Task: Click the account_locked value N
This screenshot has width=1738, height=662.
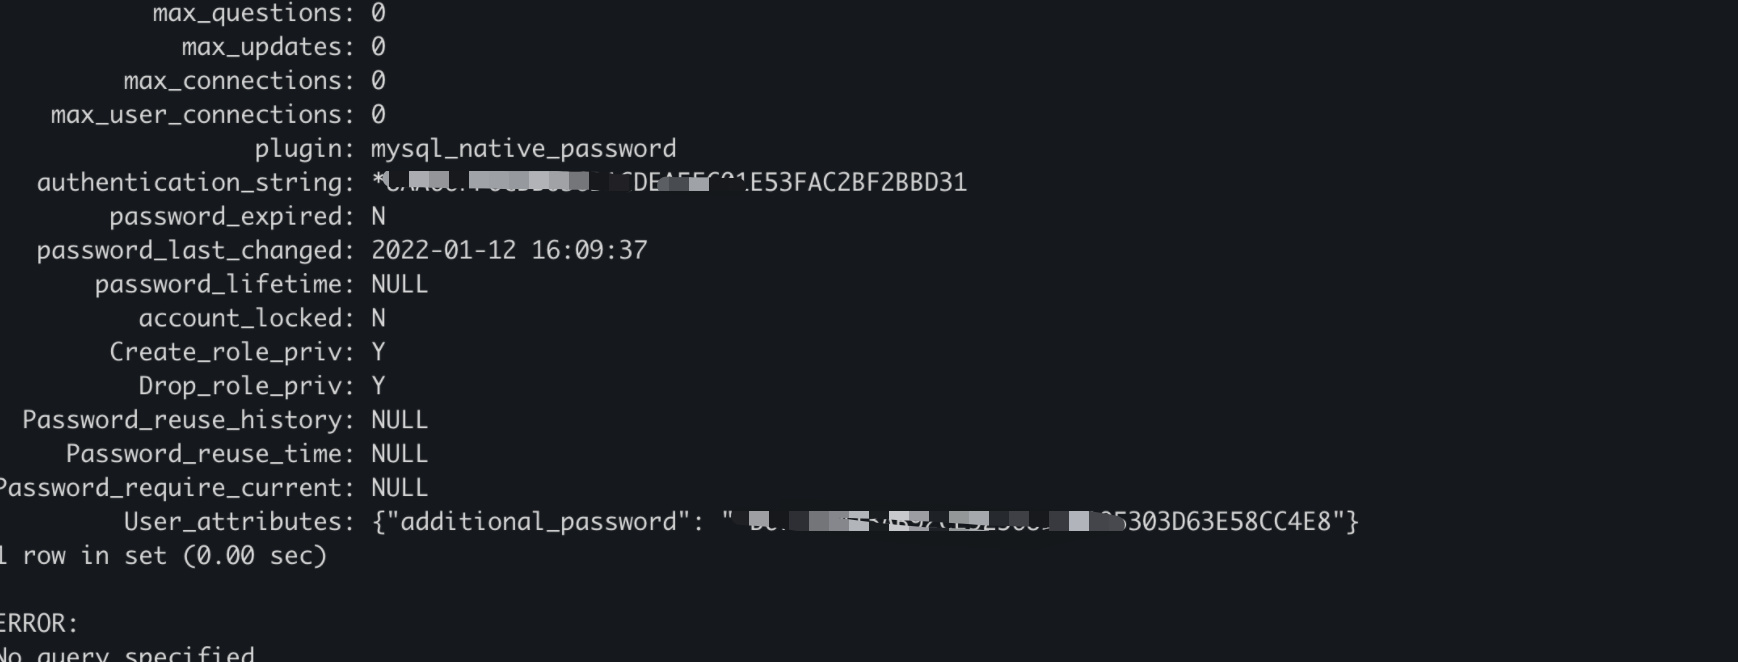Action: 378,318
